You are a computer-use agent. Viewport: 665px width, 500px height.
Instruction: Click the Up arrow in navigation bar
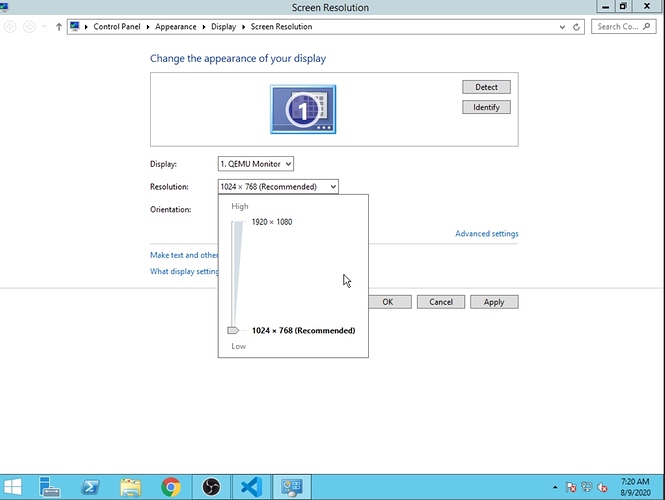pyautogui.click(x=60, y=27)
